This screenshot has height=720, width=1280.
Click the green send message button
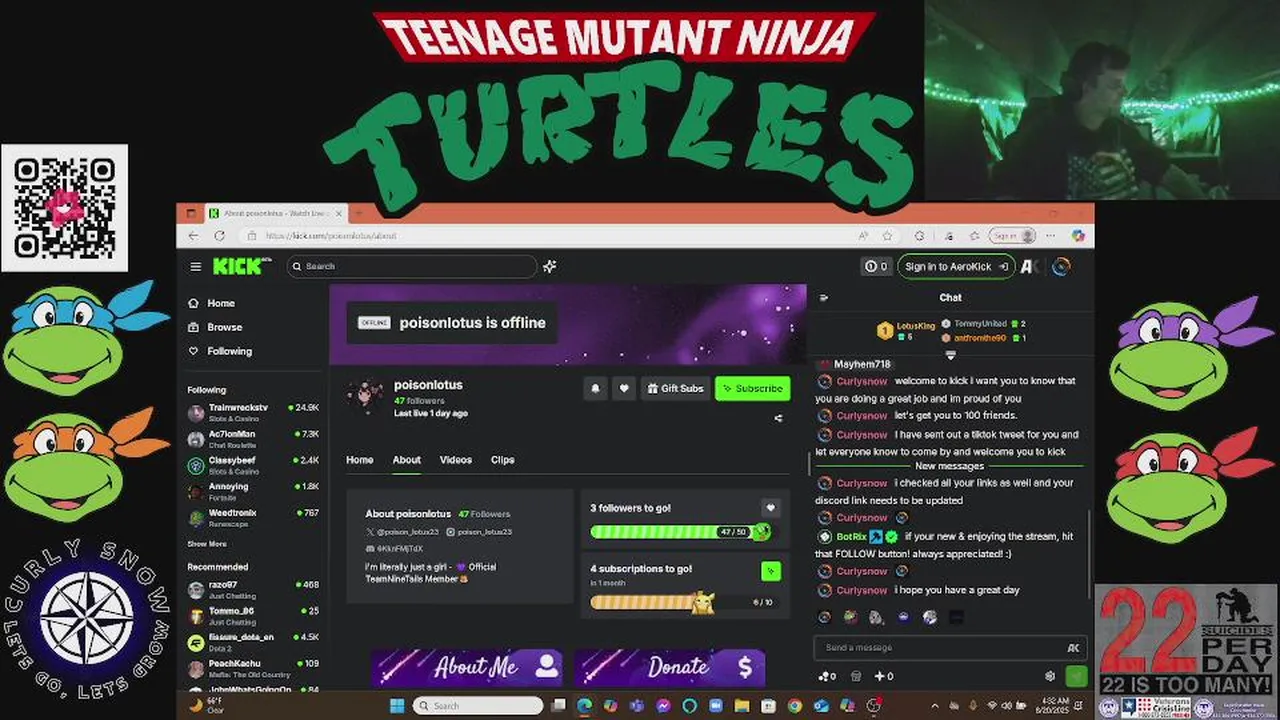1076,676
